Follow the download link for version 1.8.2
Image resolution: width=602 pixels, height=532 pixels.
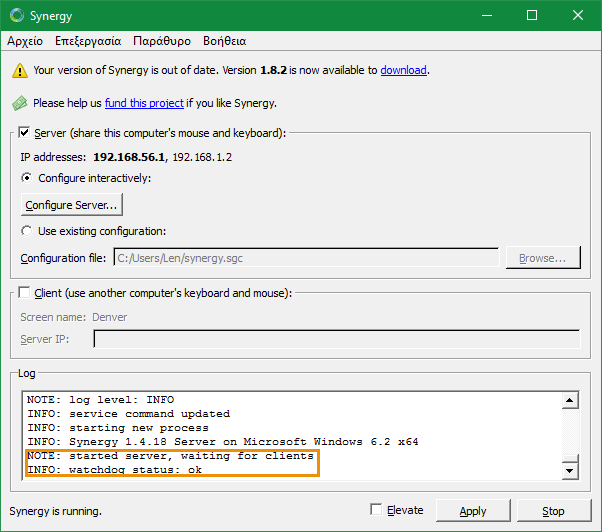click(x=404, y=70)
